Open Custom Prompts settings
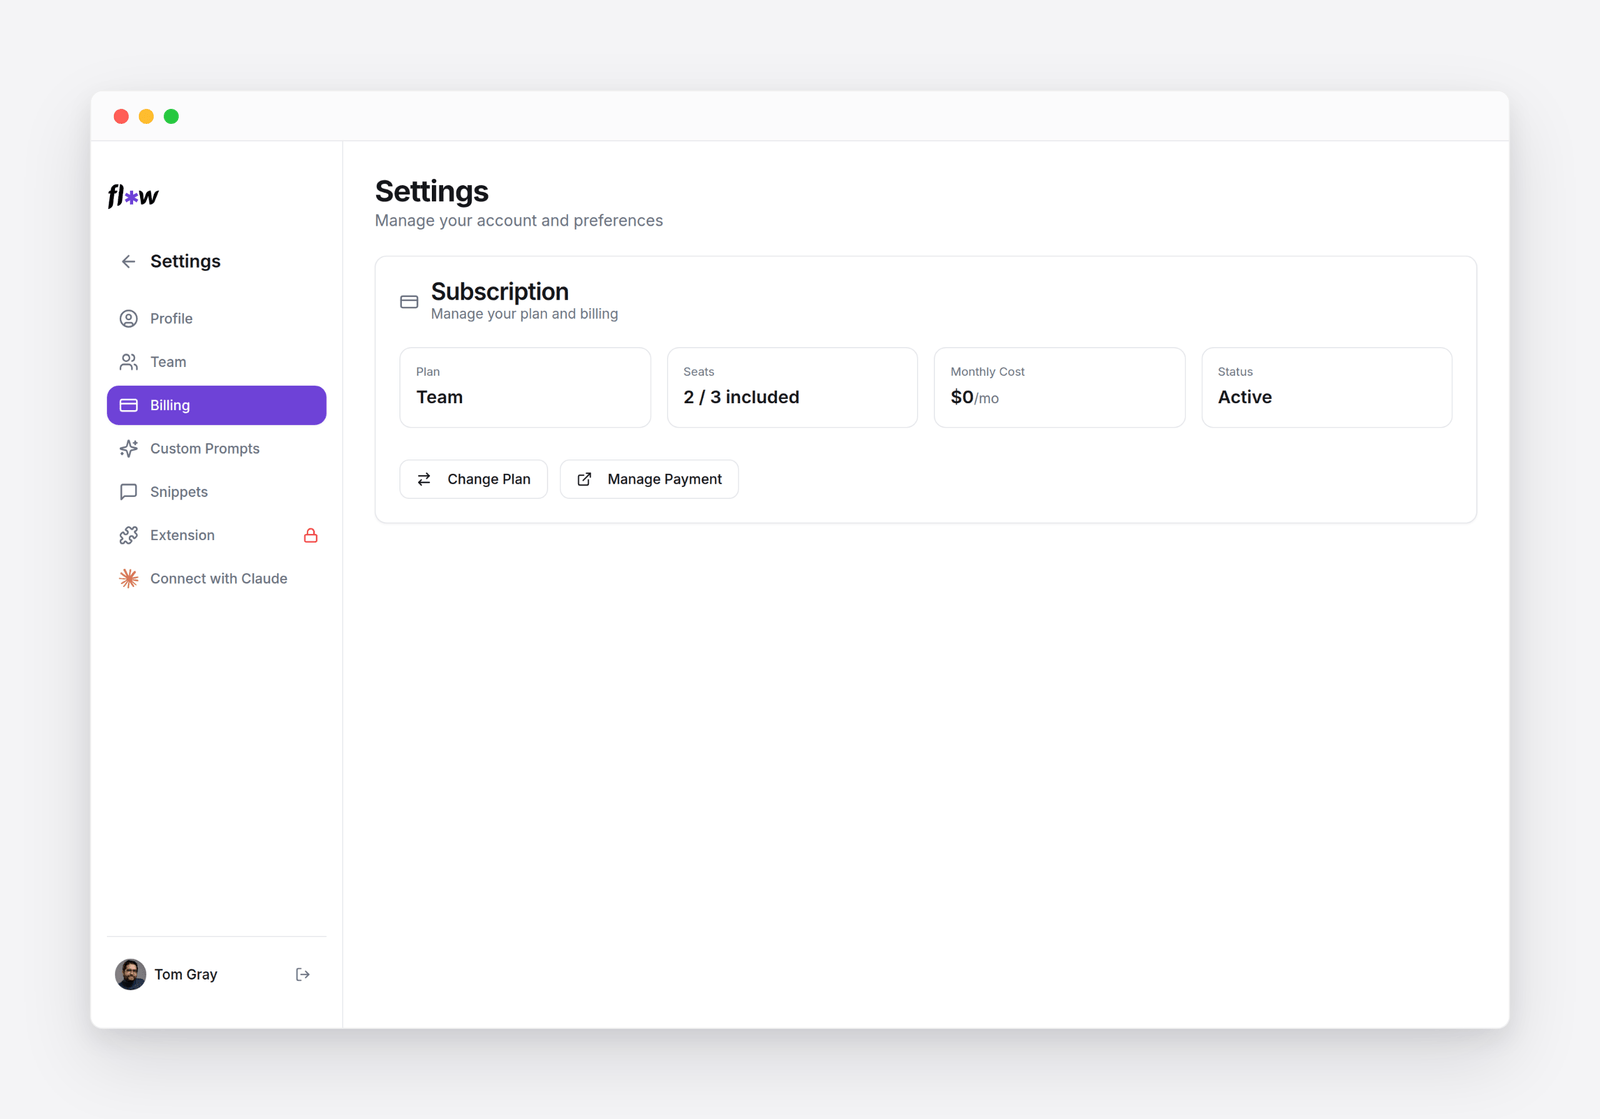1600x1119 pixels. [x=217, y=449]
